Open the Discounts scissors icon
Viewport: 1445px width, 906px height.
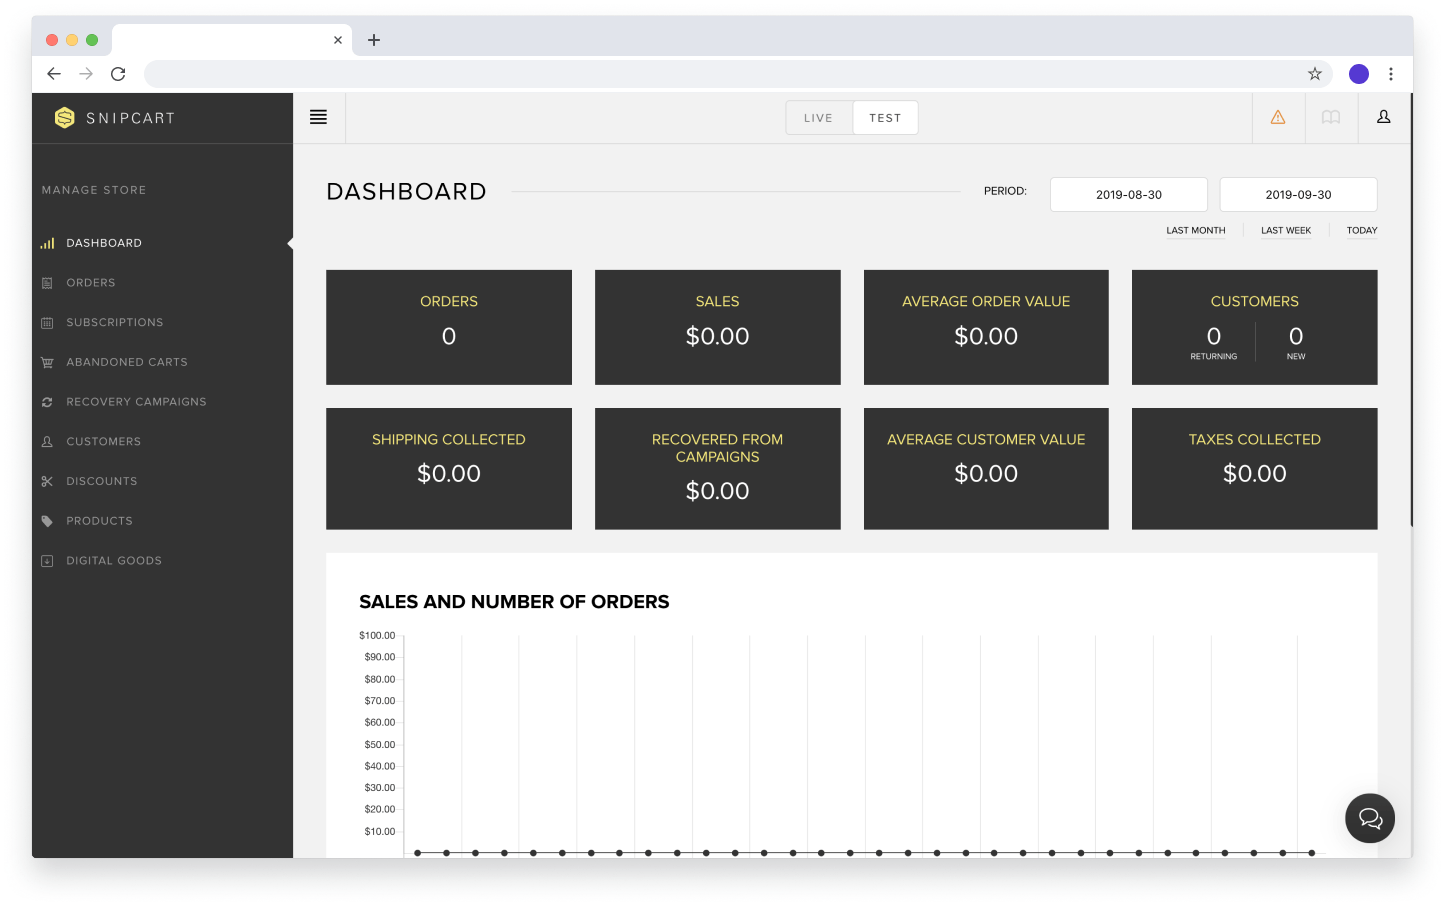[47, 481]
